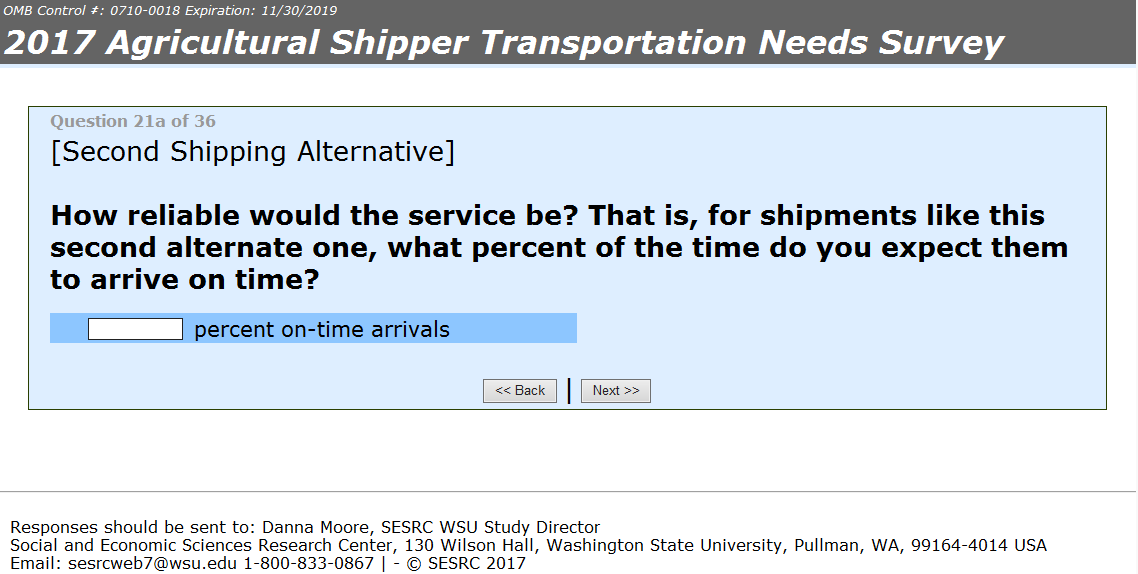
Task: Click the '© SESRC 2017' copyright notice
Action: [460, 563]
